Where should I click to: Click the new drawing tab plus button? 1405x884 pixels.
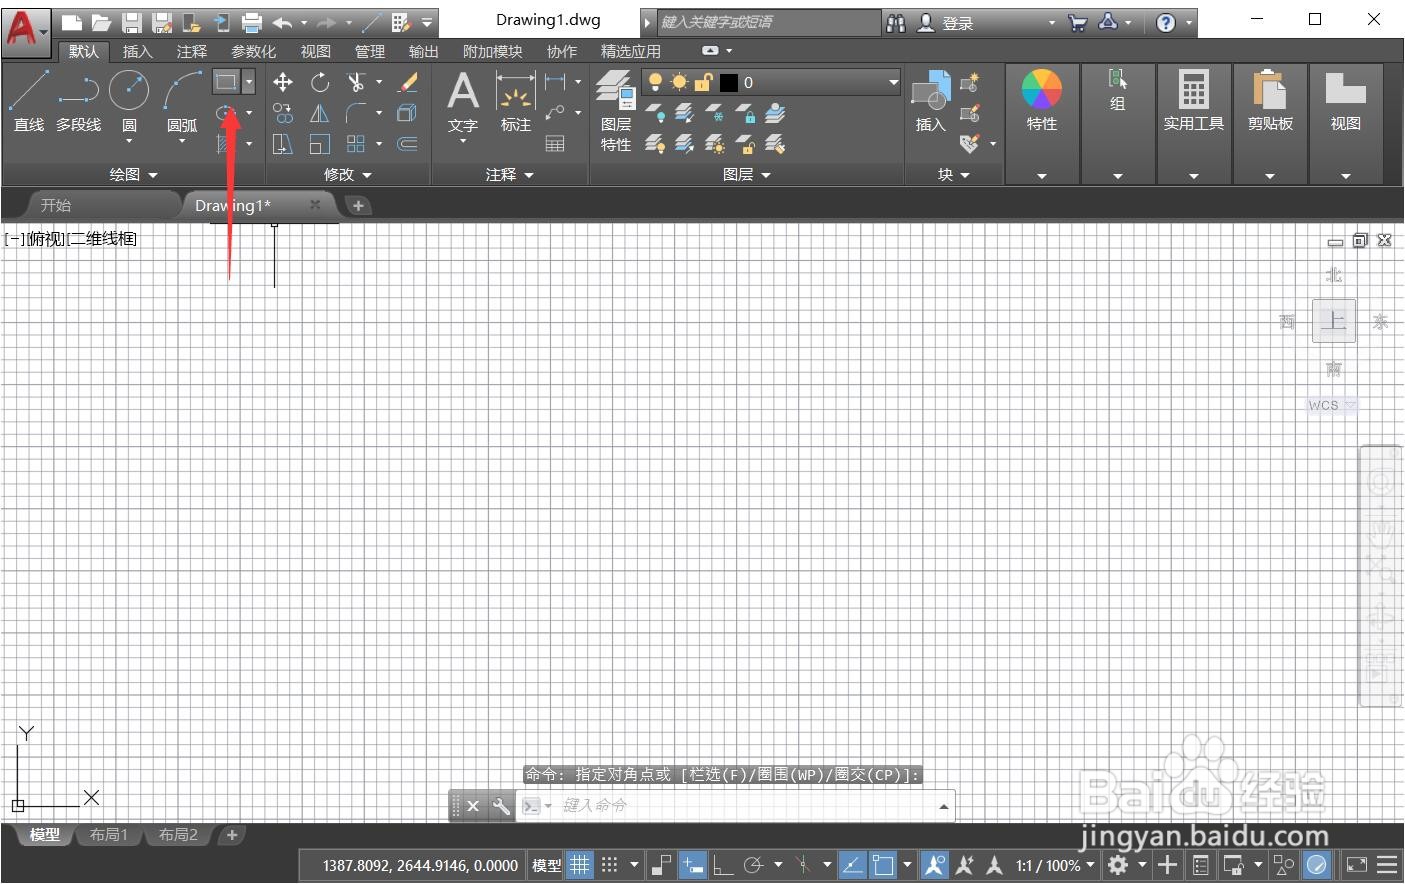358,205
